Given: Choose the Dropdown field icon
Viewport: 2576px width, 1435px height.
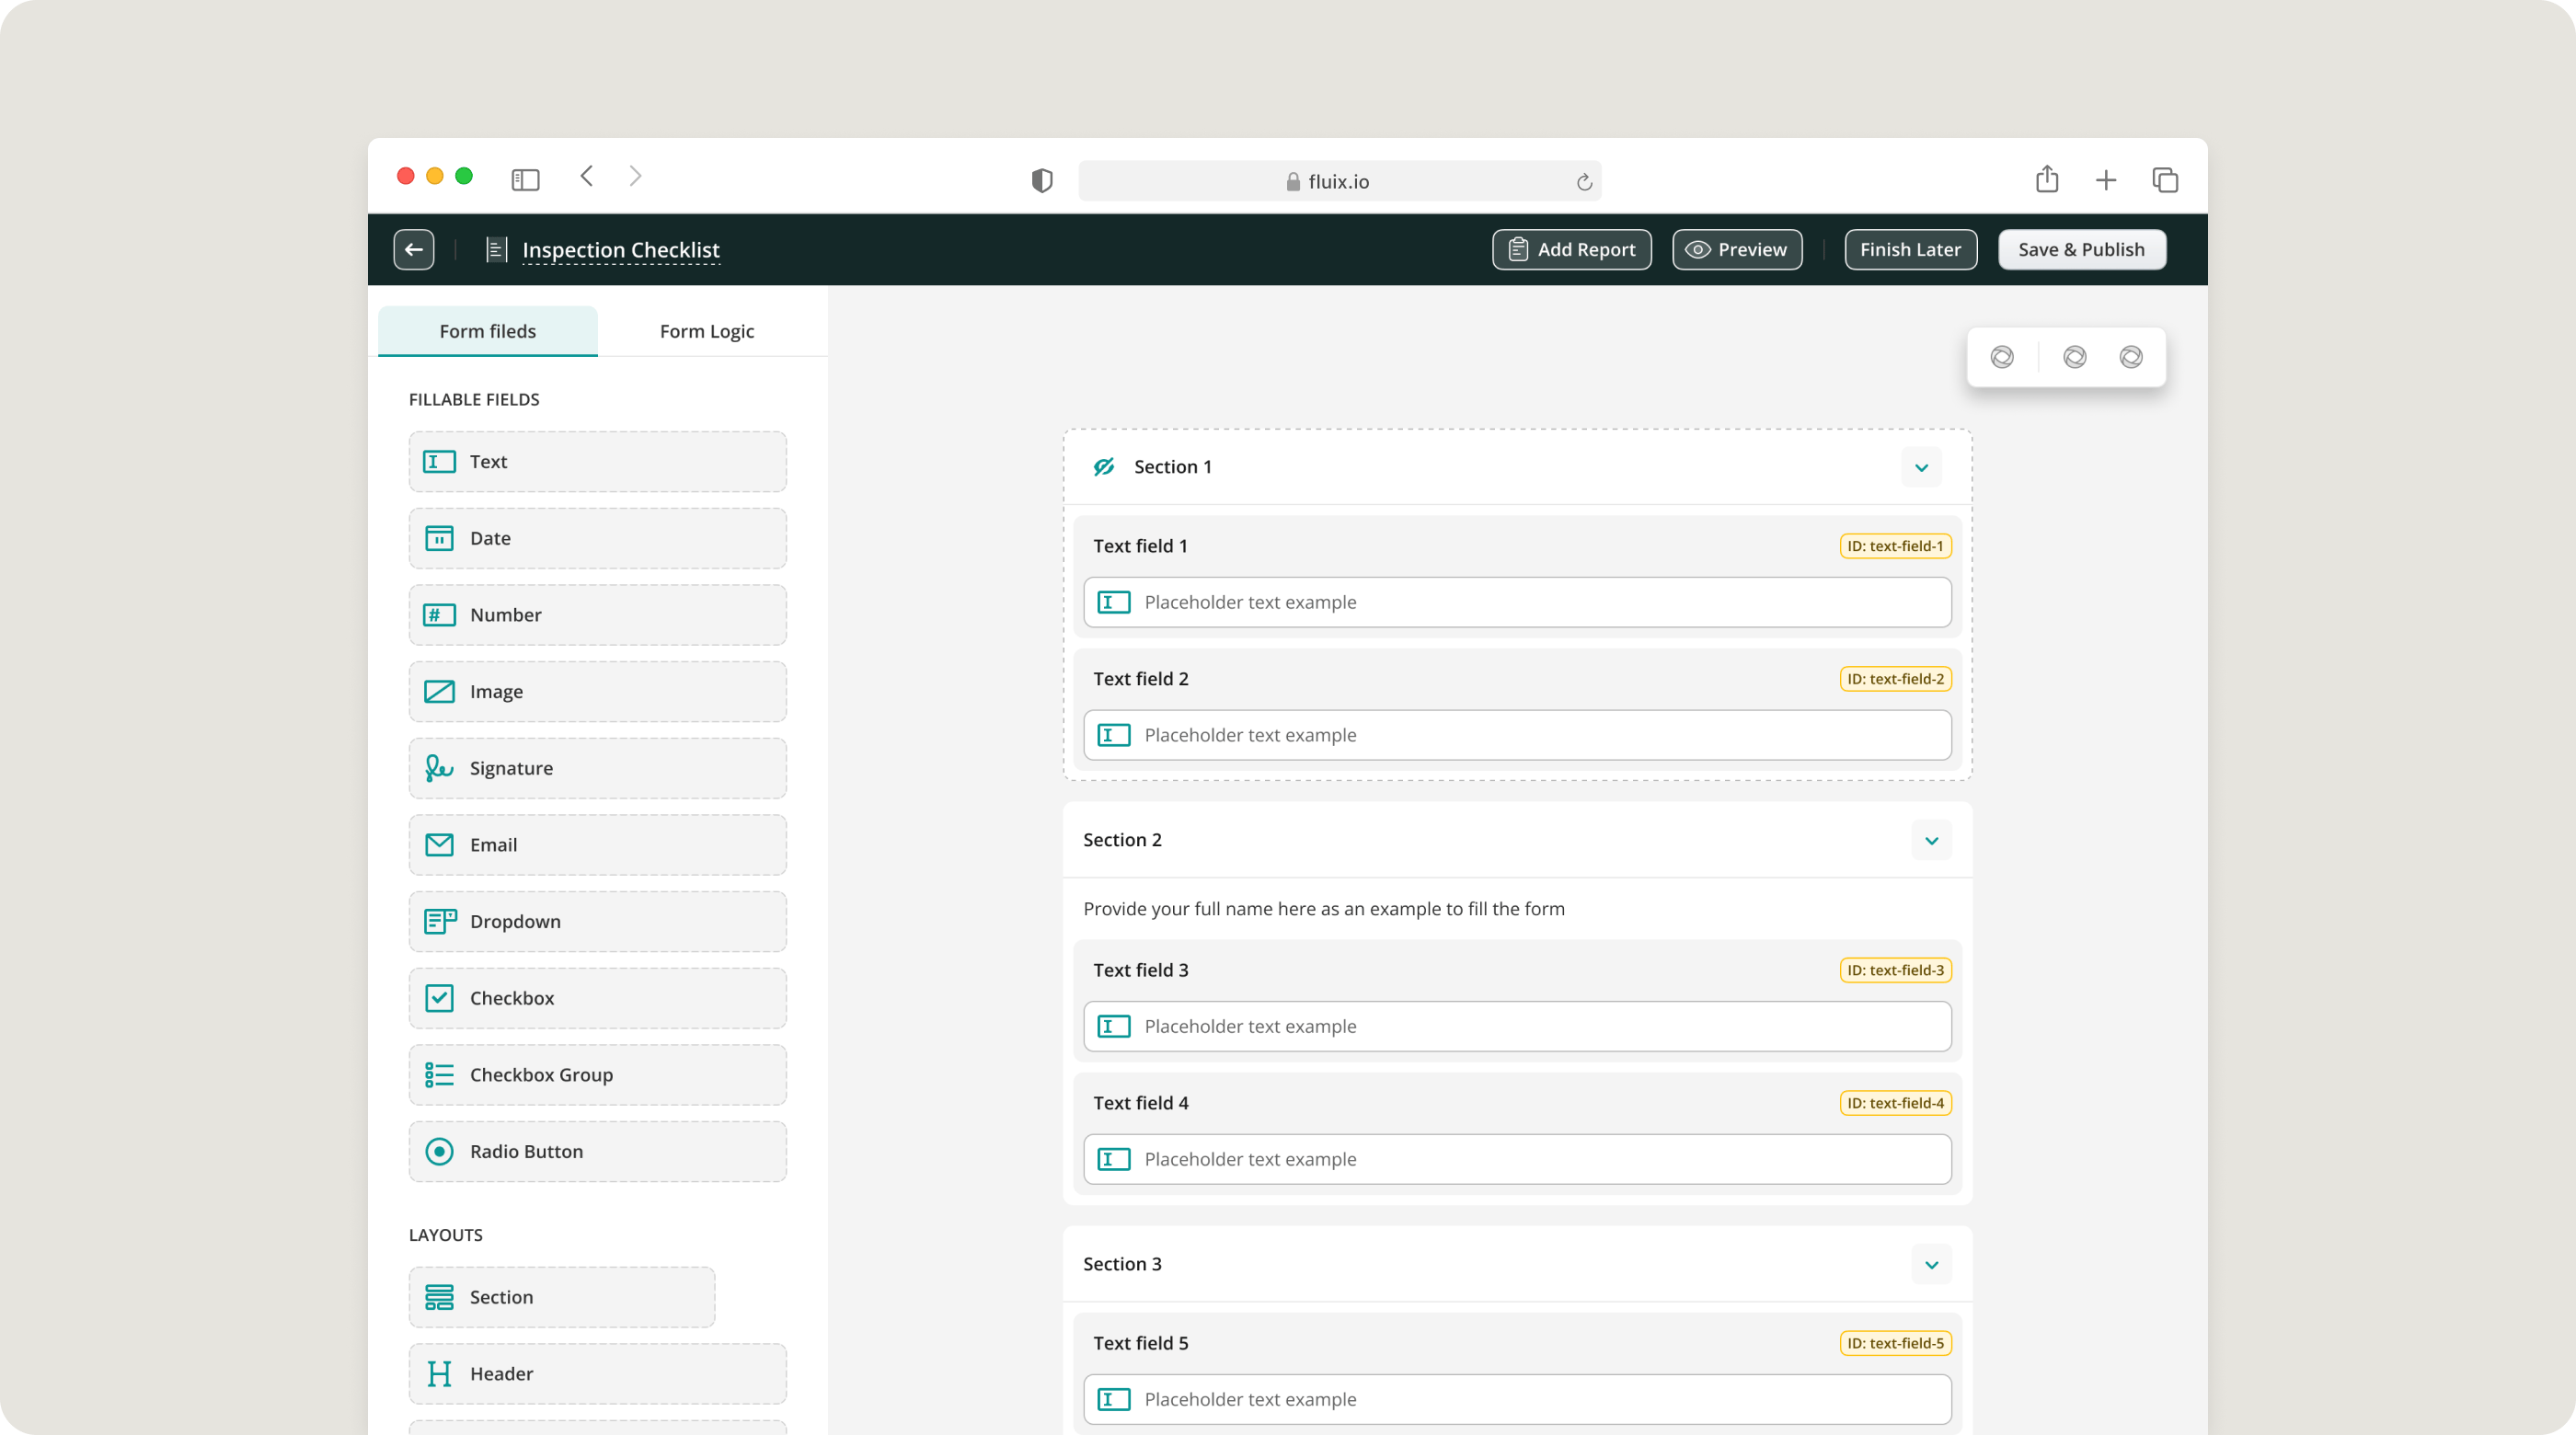Looking at the screenshot, I should pyautogui.click(x=439, y=921).
